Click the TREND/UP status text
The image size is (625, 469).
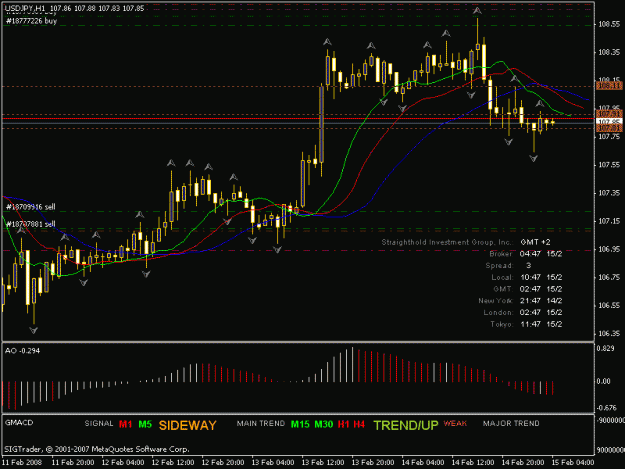[406, 425]
